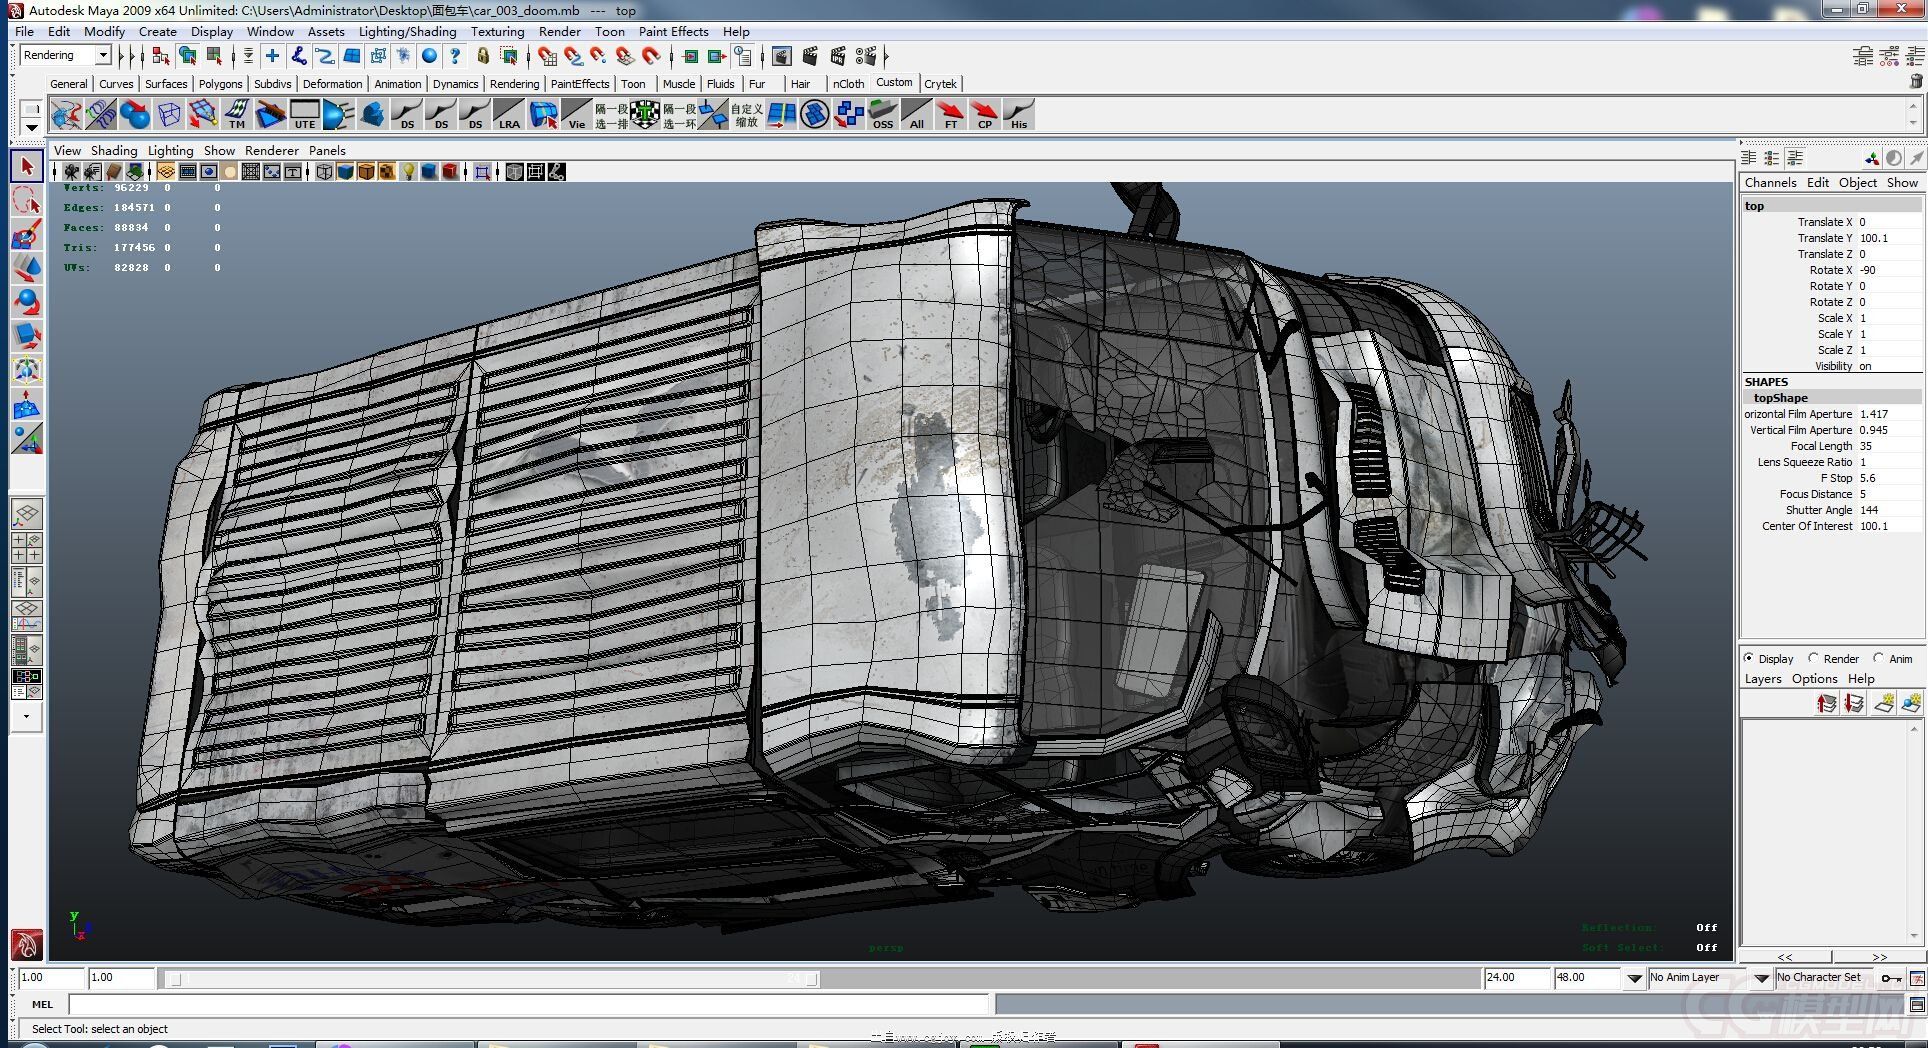Image resolution: width=1928 pixels, height=1048 pixels.
Task: Toggle textured display checker cube icon
Action: click(x=387, y=172)
